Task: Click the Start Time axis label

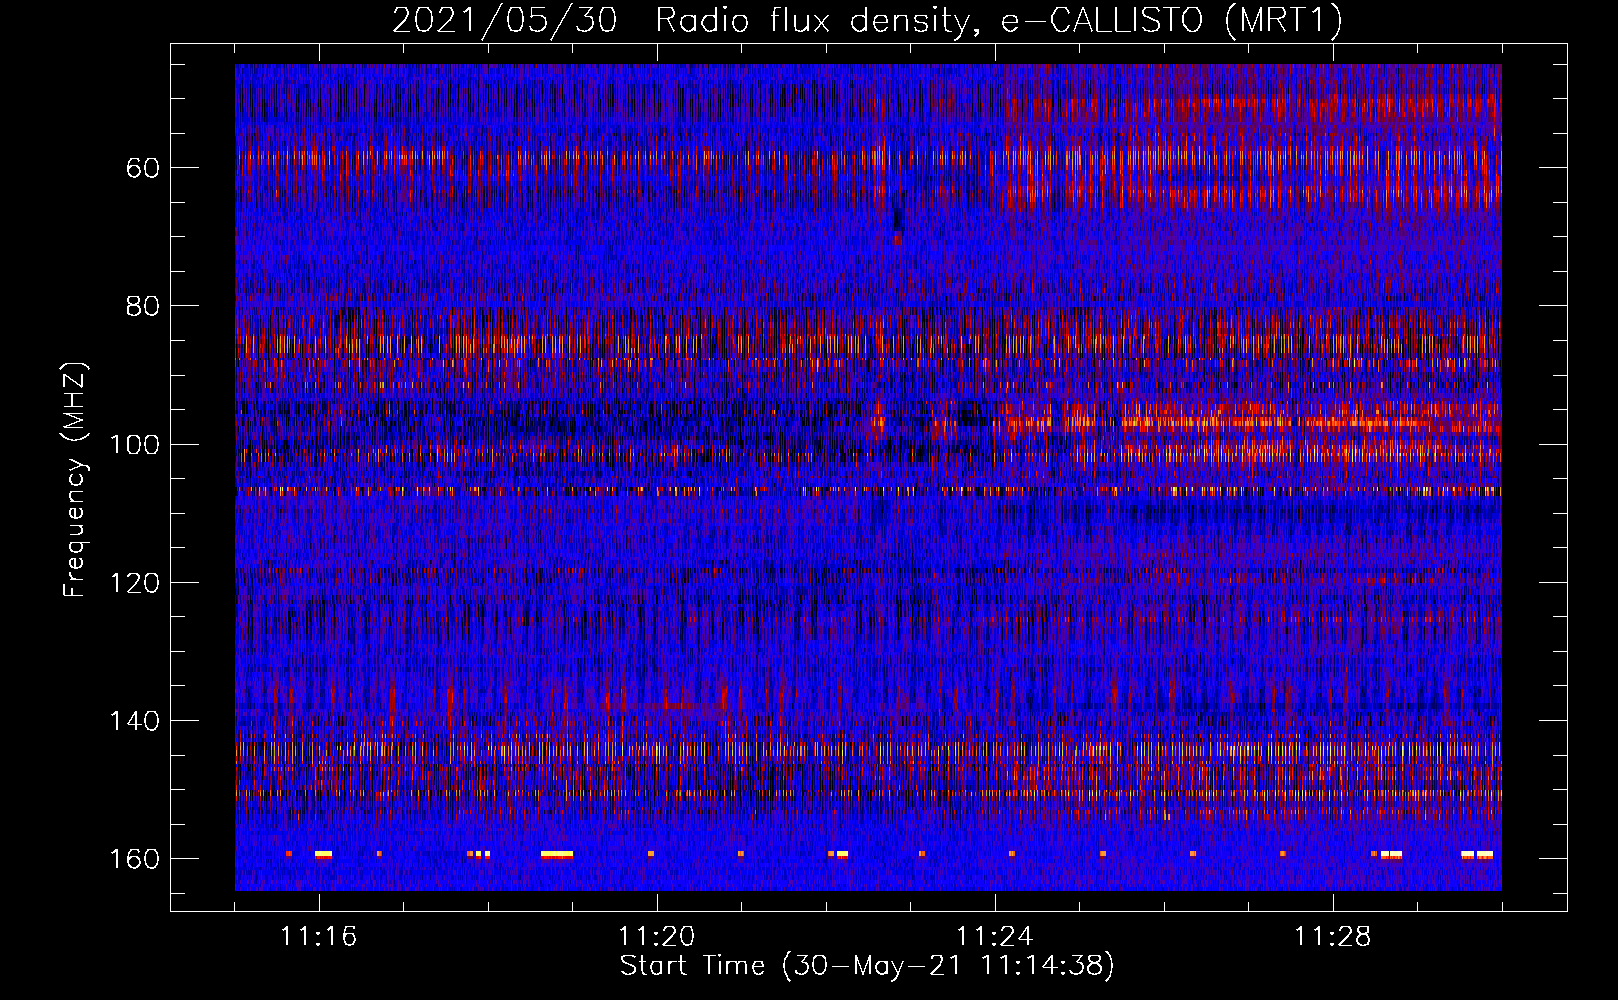Action: [x=867, y=966]
